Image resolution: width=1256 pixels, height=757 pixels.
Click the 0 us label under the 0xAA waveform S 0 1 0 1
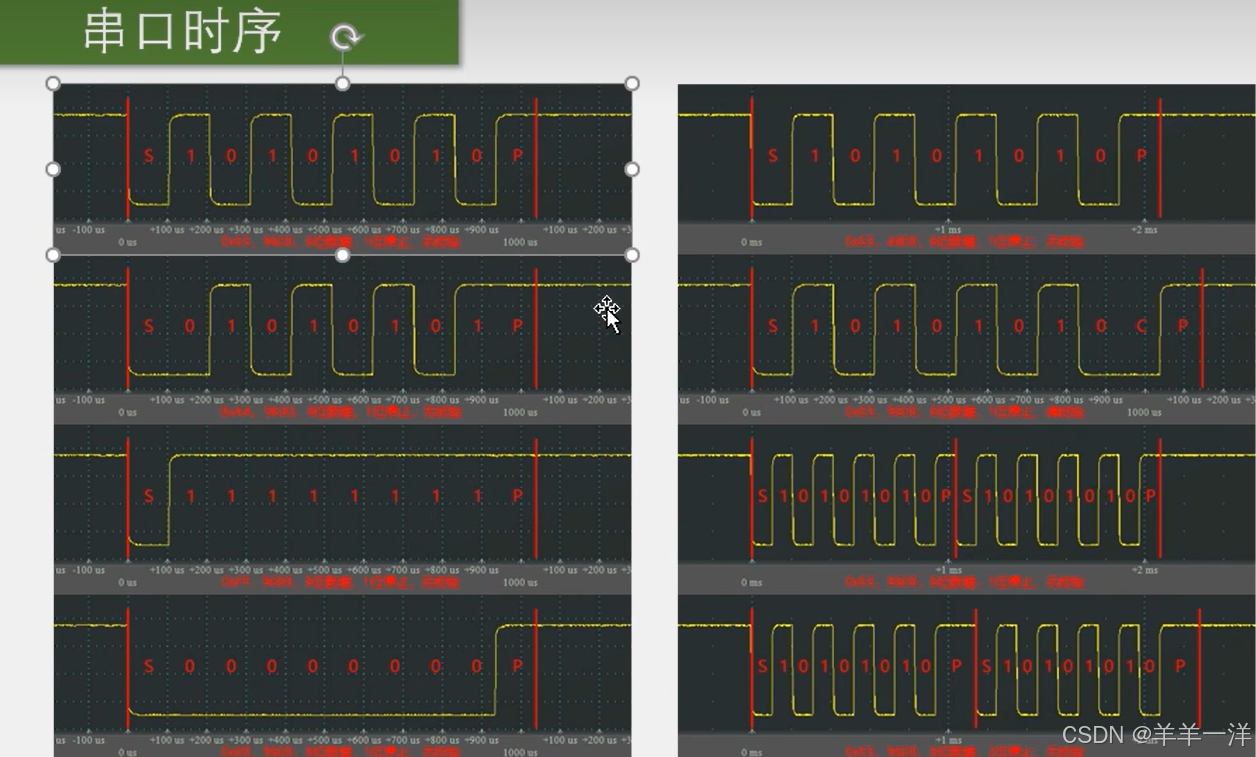[x=127, y=412]
